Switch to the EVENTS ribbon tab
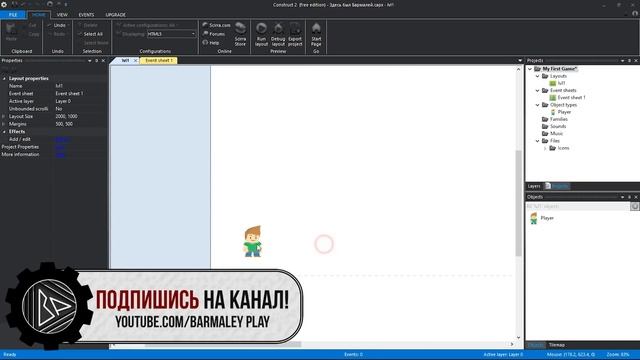 coord(86,15)
